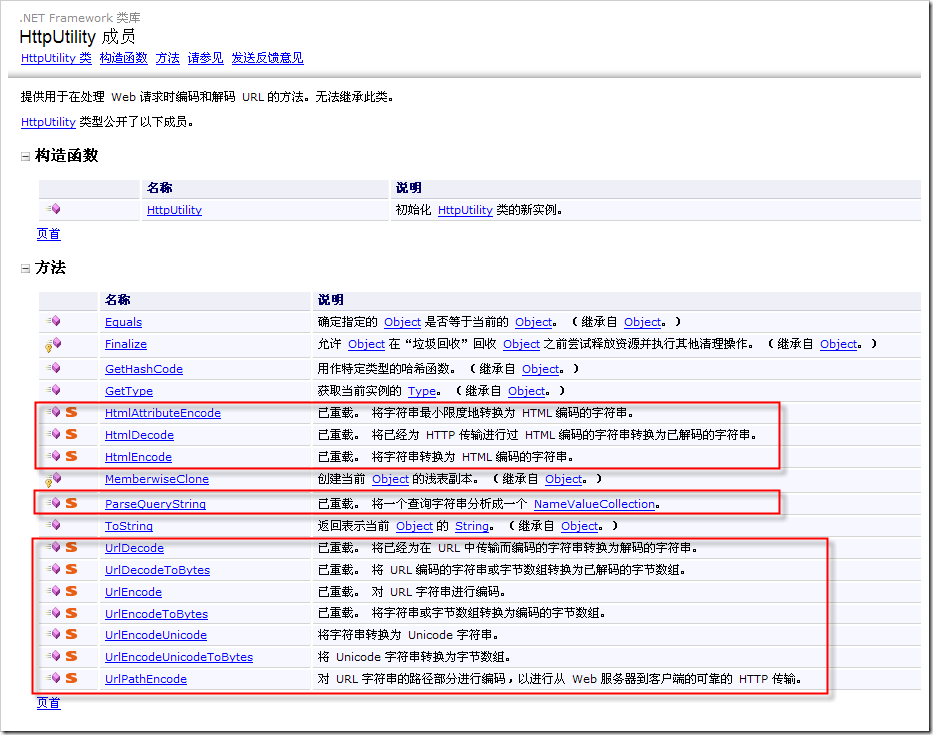
Task: Open the Equals method link
Action: pos(123,322)
